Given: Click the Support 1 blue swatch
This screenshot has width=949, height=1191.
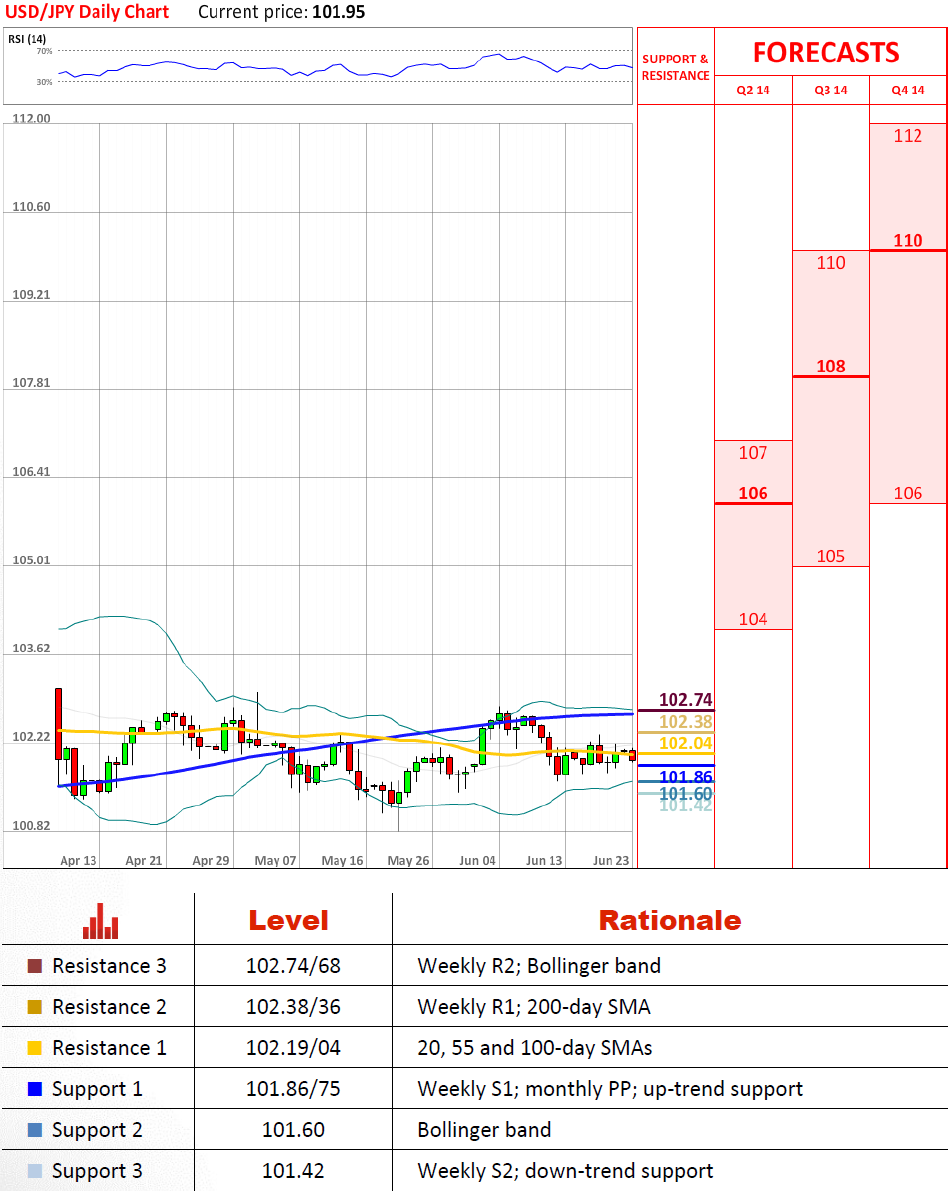Looking at the screenshot, I should pyautogui.click(x=35, y=1089).
